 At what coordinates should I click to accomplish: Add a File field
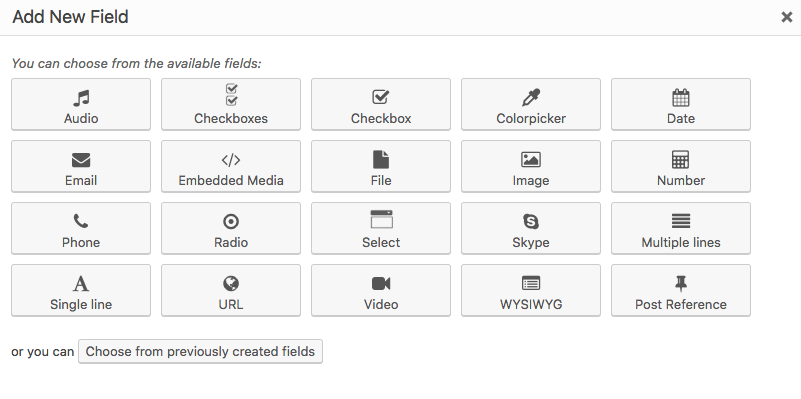click(x=381, y=167)
